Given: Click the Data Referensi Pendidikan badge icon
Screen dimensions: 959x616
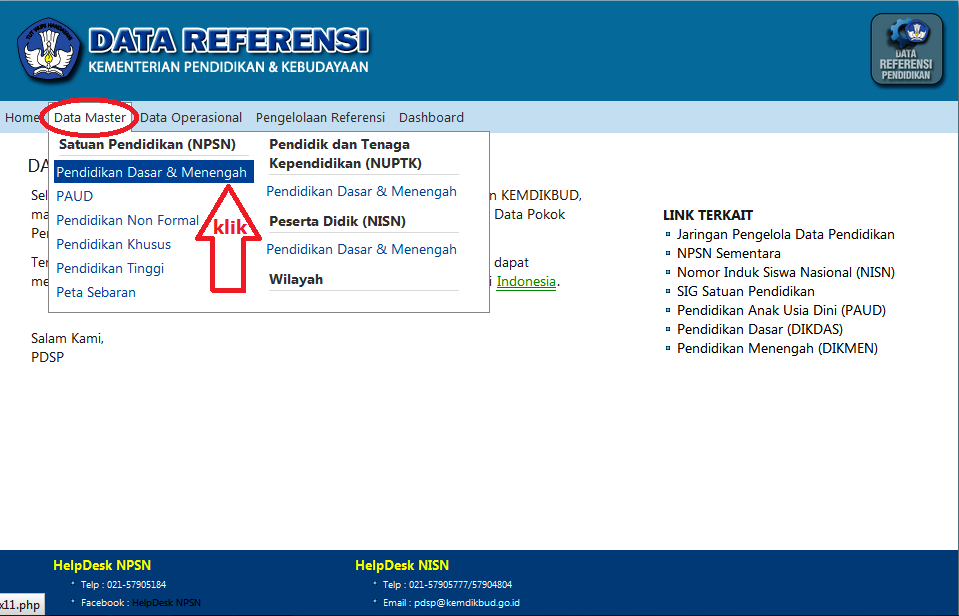Looking at the screenshot, I should tap(905, 48).
